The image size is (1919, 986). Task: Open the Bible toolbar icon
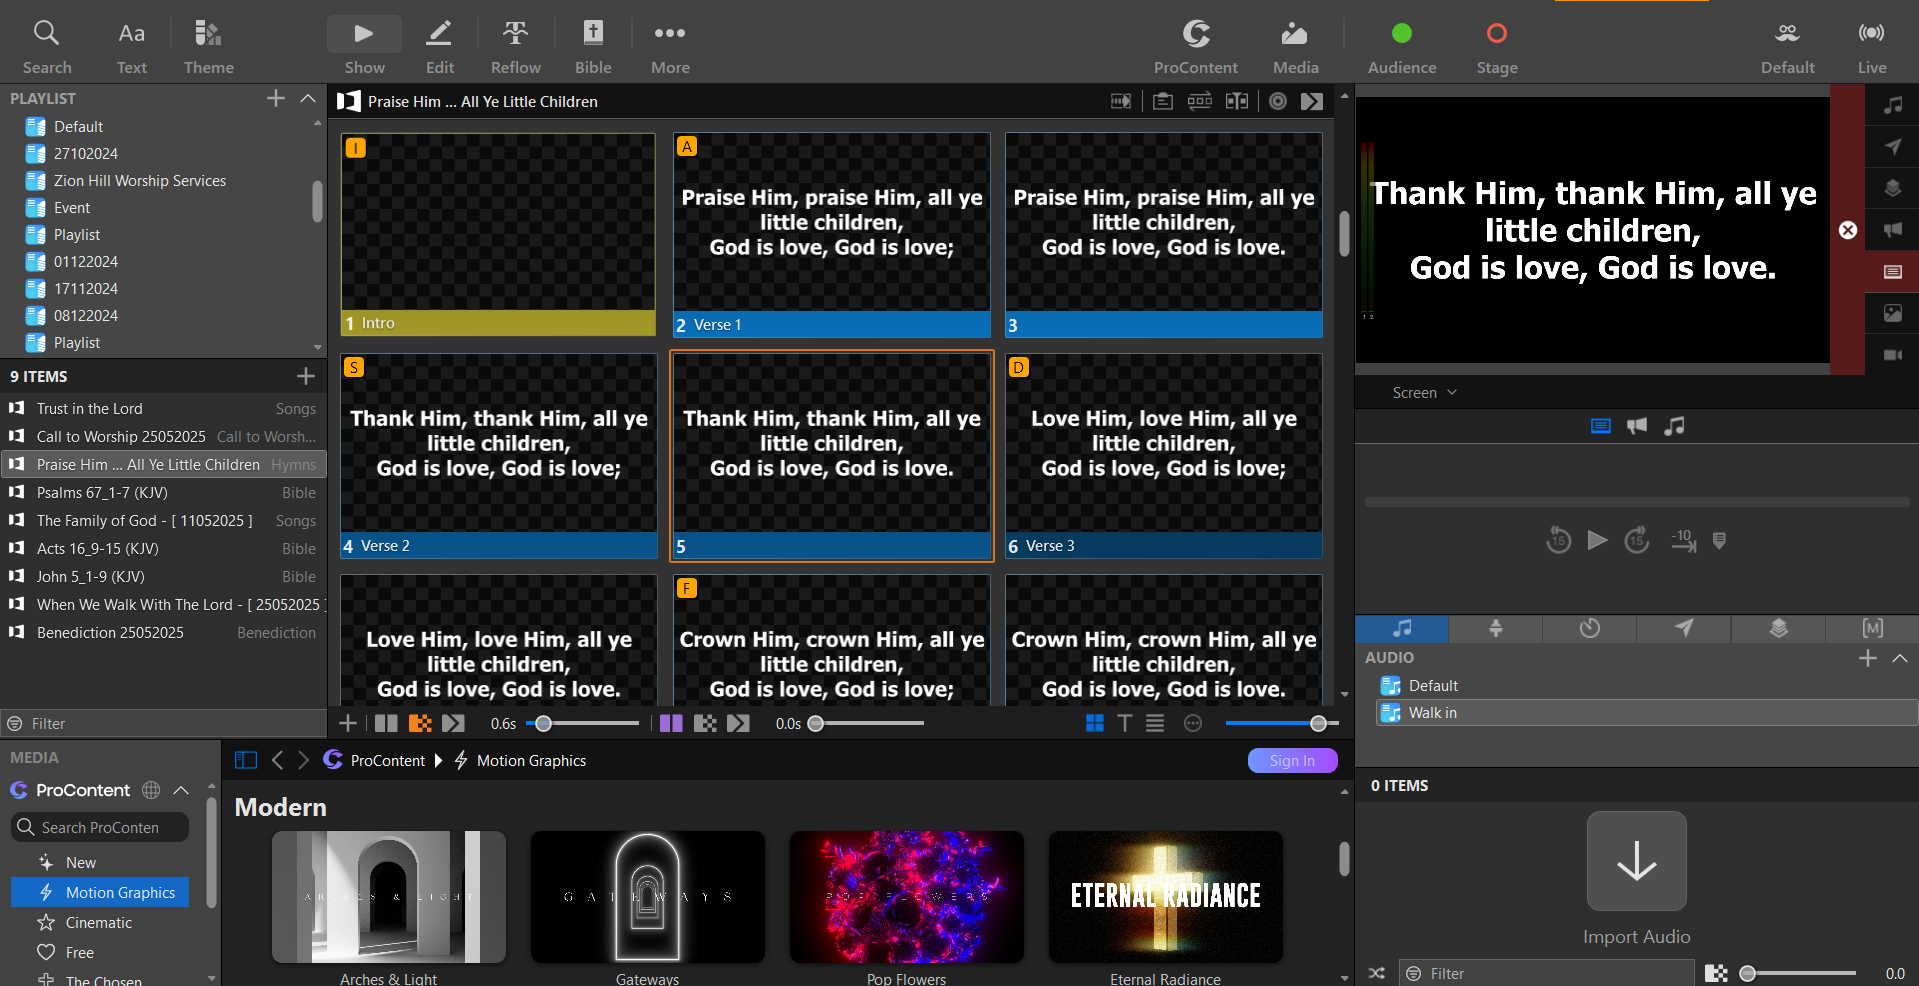click(592, 45)
